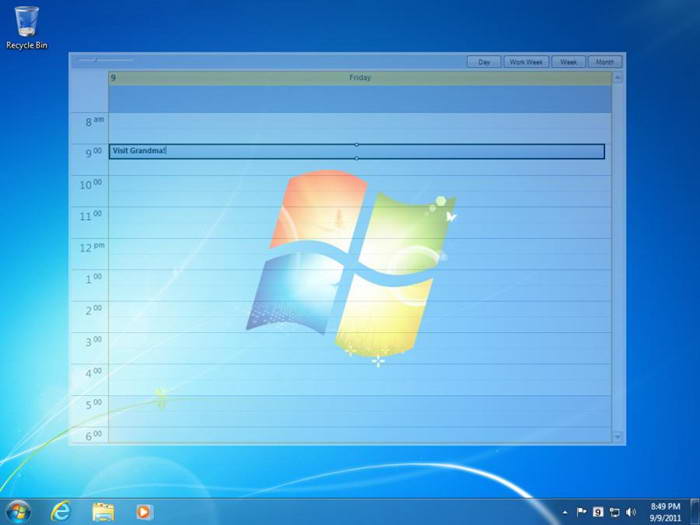Click the 6:00 time label

pos(93,436)
